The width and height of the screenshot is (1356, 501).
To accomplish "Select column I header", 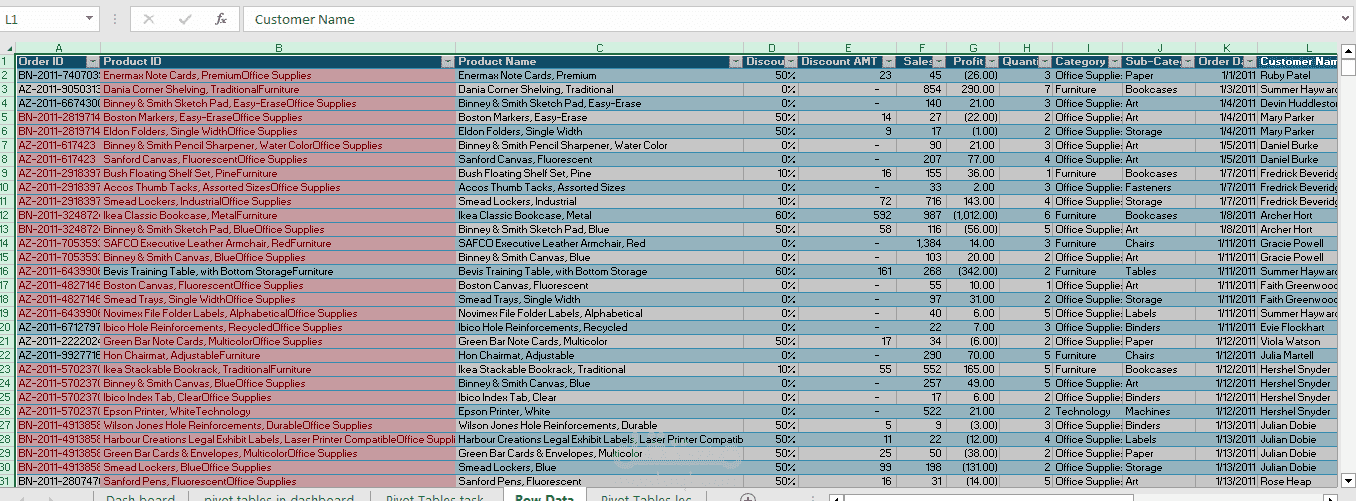I will [1087, 48].
